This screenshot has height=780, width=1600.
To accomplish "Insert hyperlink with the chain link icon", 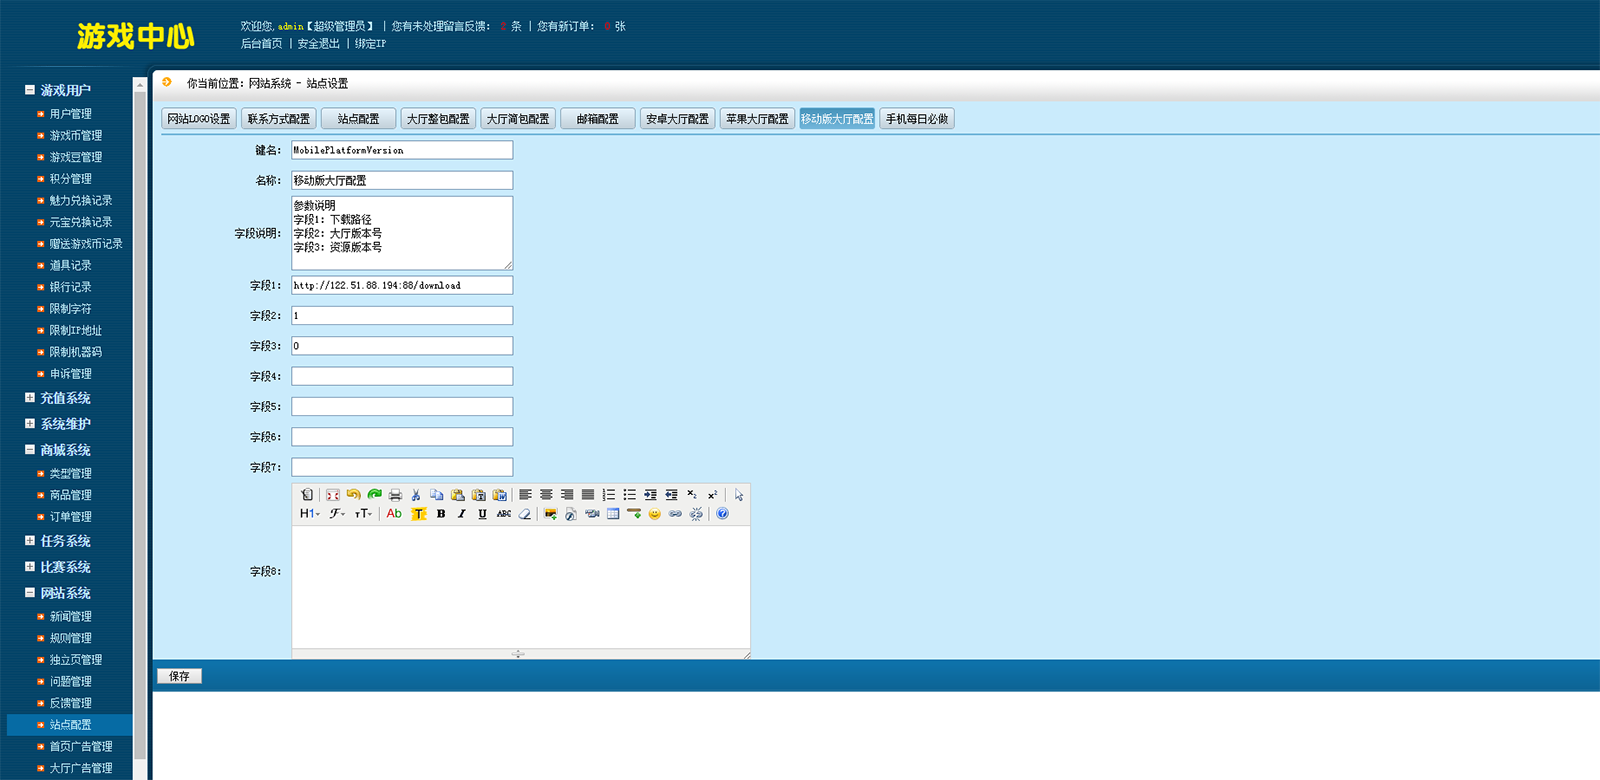I will [676, 514].
